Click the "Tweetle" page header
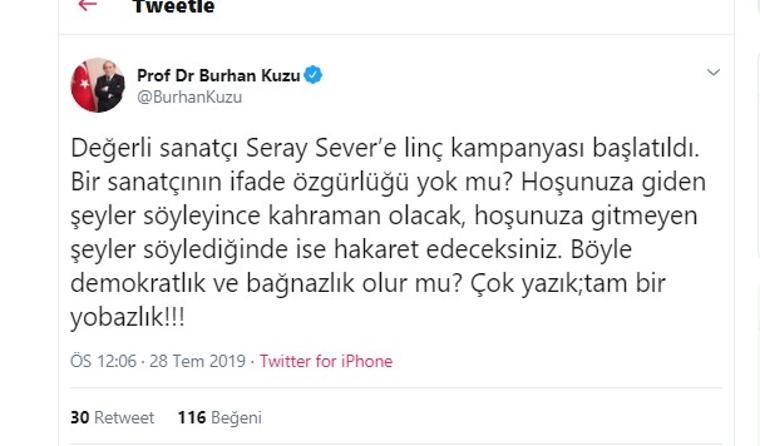The image size is (760, 446). pyautogui.click(x=173, y=7)
